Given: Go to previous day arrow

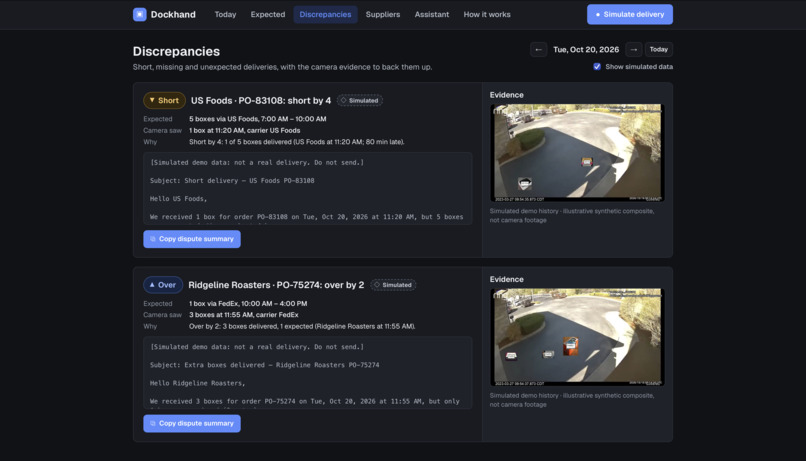Looking at the screenshot, I should coord(538,49).
